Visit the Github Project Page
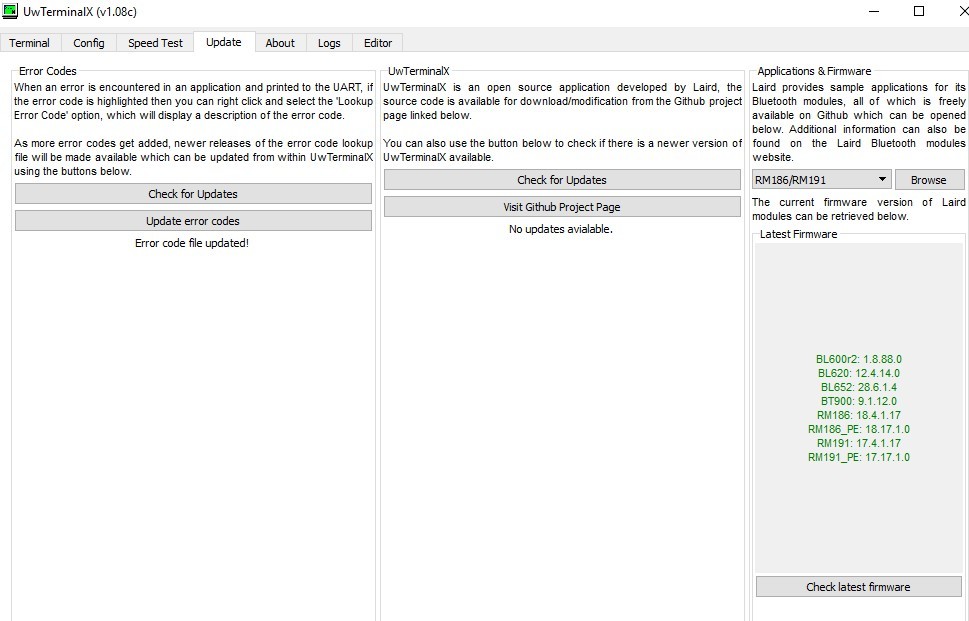Viewport: 969px width, 621px height. tap(562, 207)
